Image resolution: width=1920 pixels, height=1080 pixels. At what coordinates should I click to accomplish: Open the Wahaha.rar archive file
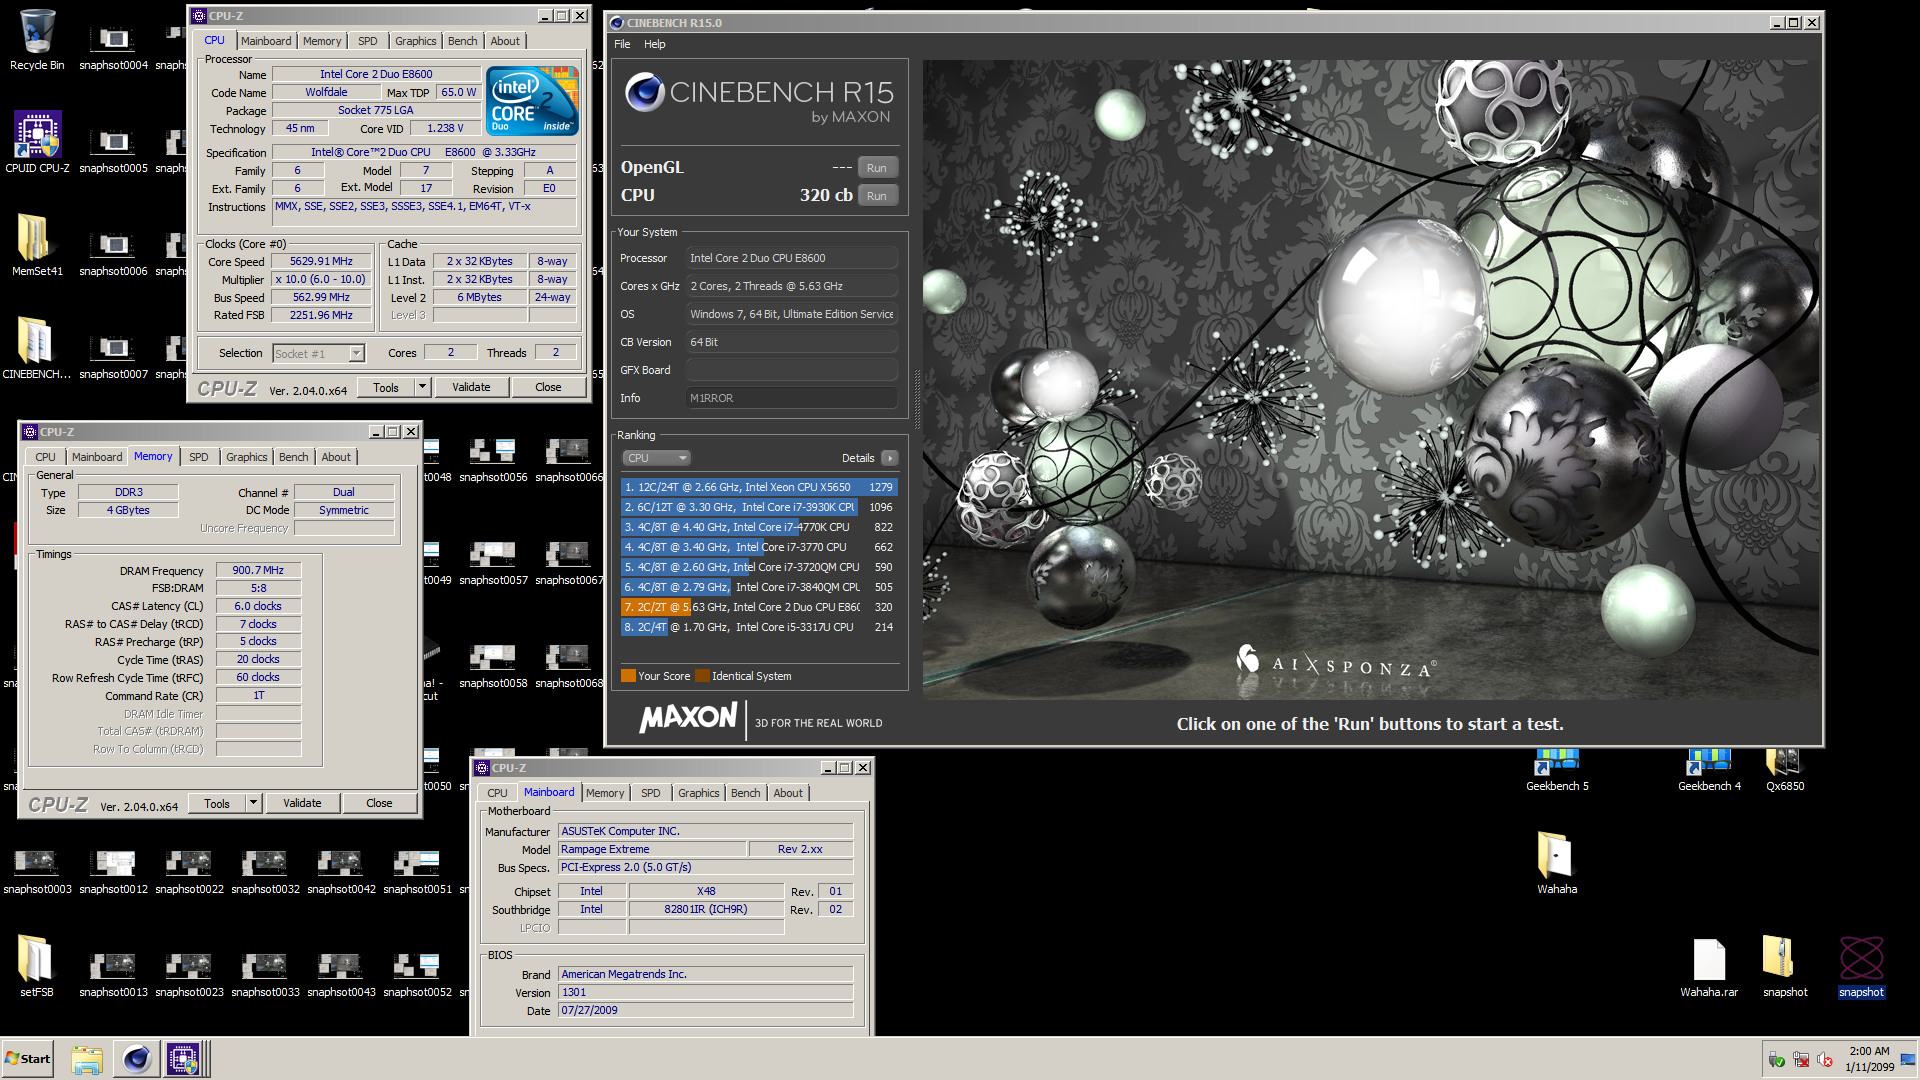[1709, 967]
